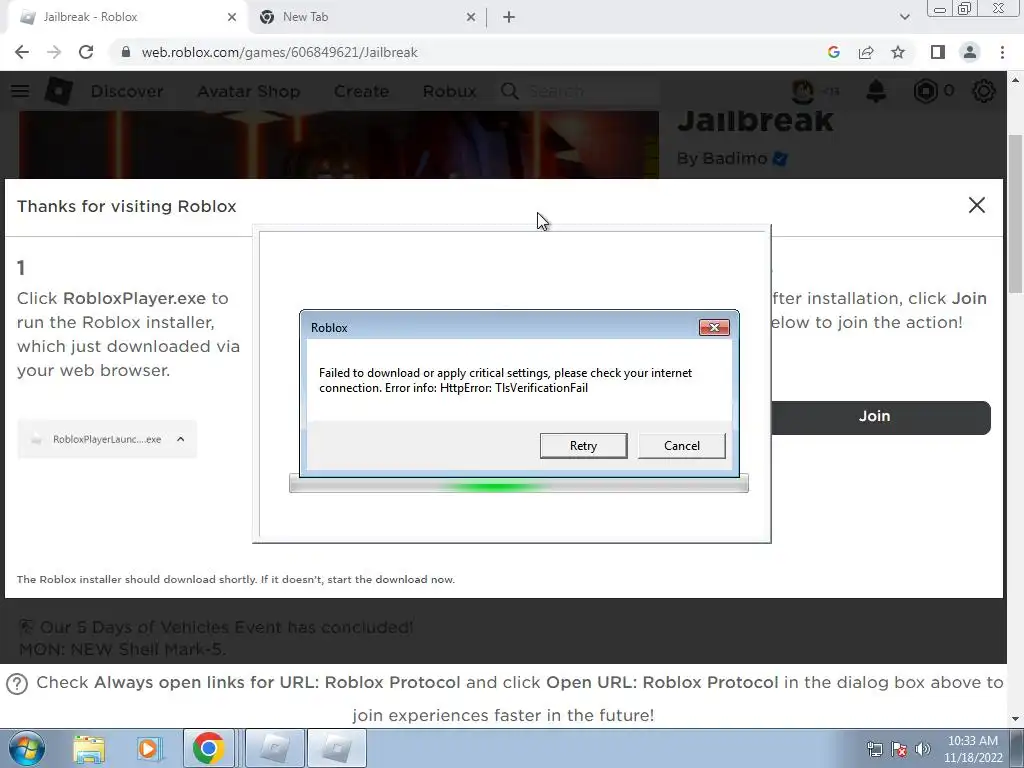Close the Jailbreak - Roblox tab
The image size is (1024, 768).
(231, 17)
